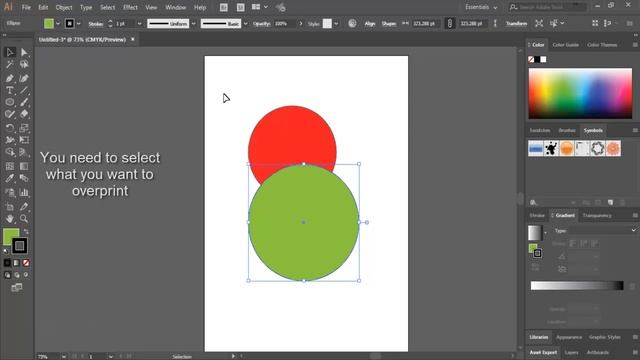
Task: Open the stroke color dropdown in control bar
Action: click(78, 24)
